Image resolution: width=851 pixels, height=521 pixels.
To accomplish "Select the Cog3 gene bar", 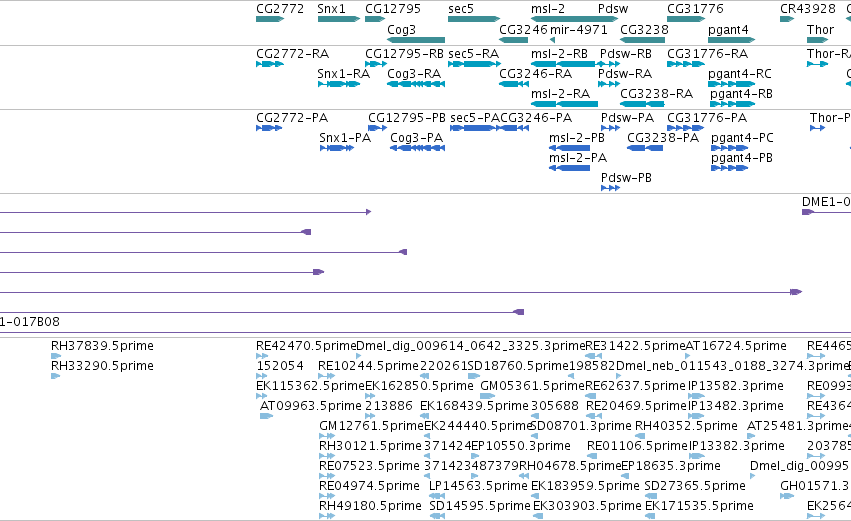I will click(416, 40).
